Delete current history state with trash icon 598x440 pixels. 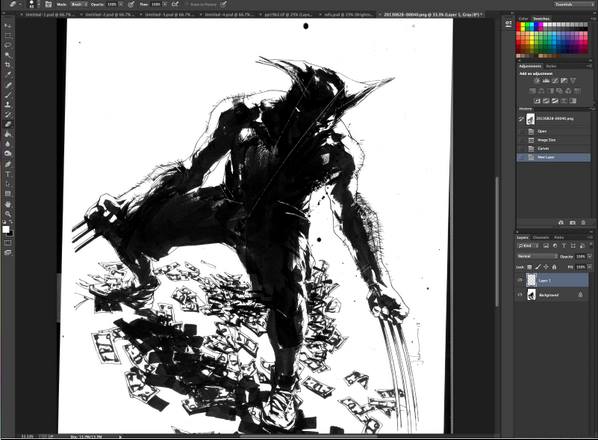[583, 222]
